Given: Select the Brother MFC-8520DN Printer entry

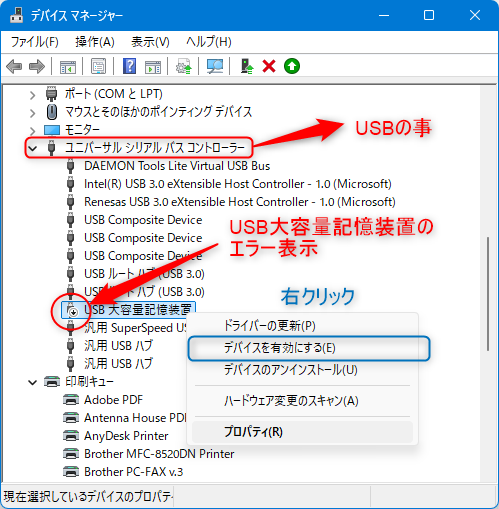Looking at the screenshot, I should coord(159,454).
